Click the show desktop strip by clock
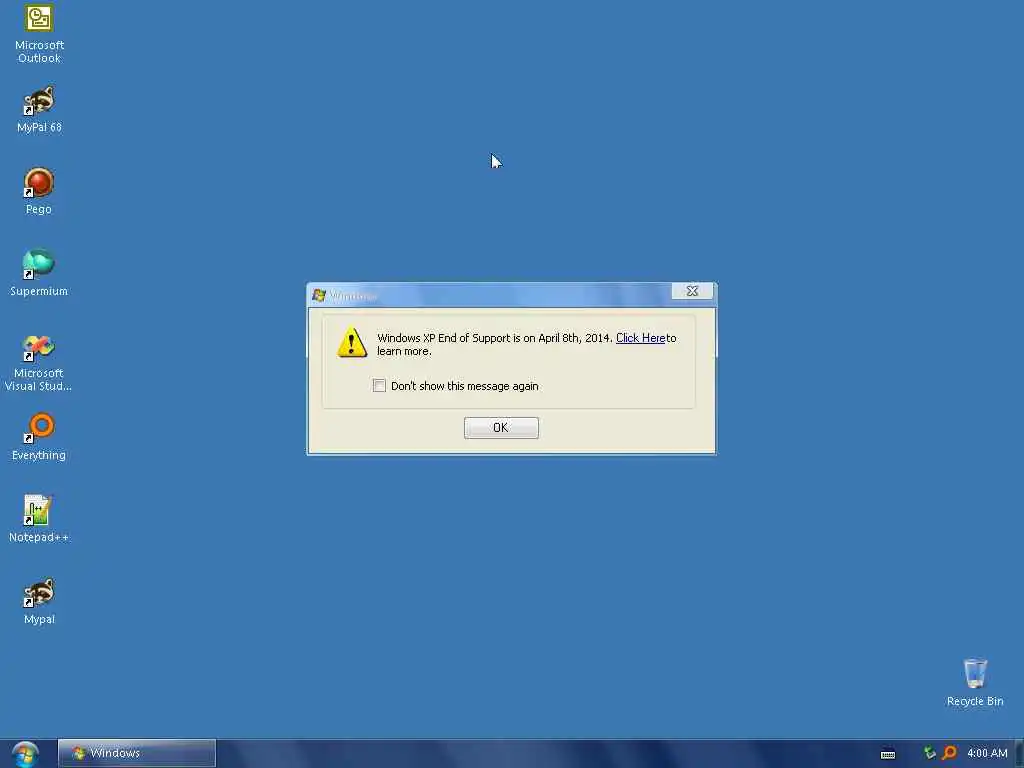Viewport: 1024px width, 768px height. pyautogui.click(x=1019, y=753)
